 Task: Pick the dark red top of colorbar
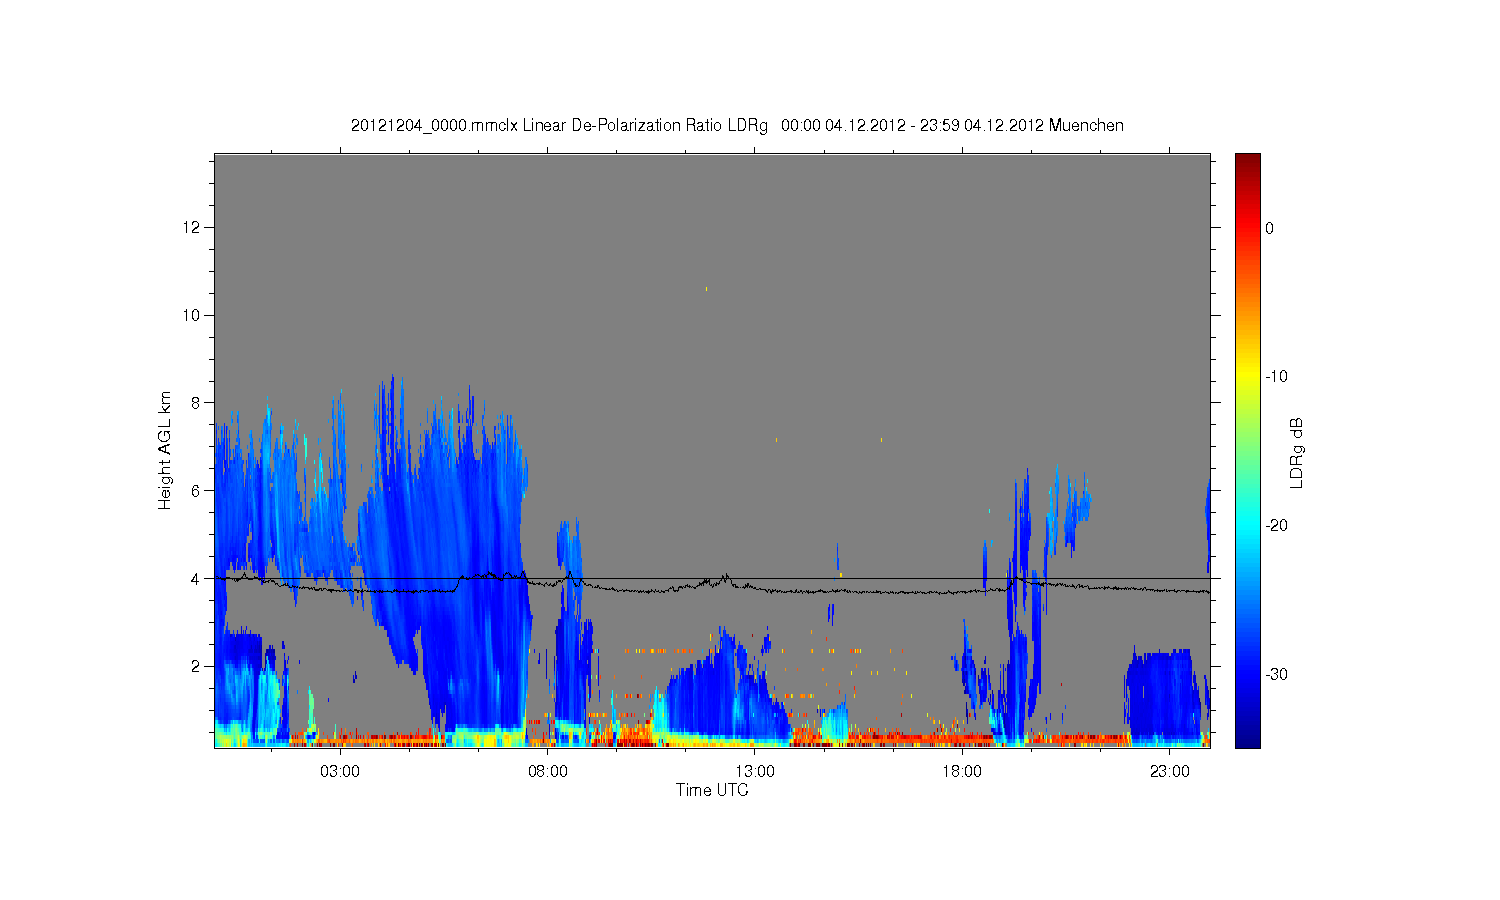[1247, 160]
